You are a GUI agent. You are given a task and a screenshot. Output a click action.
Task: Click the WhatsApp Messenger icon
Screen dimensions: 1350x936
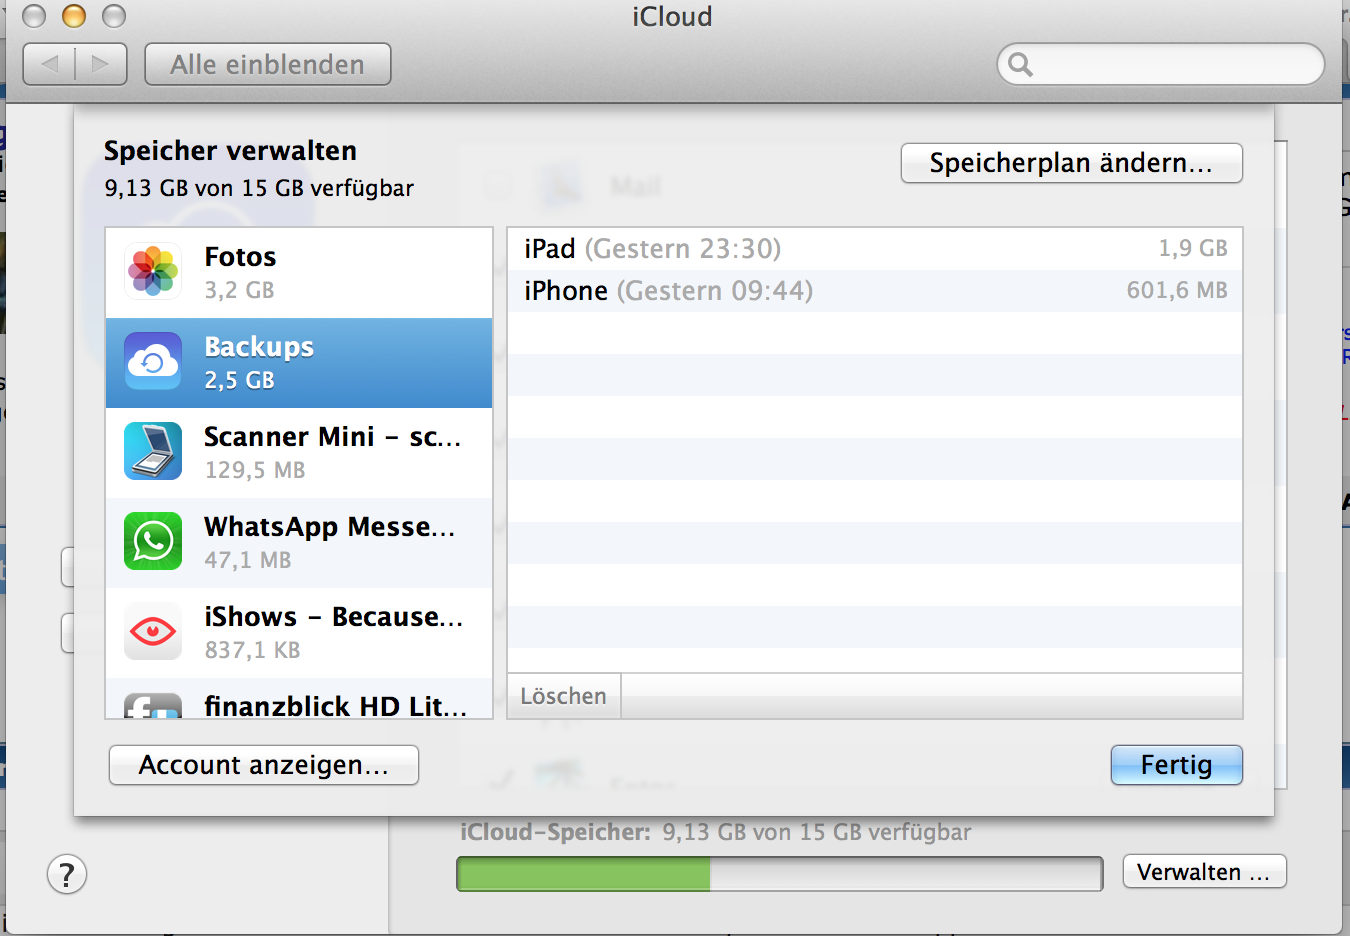coord(153,541)
